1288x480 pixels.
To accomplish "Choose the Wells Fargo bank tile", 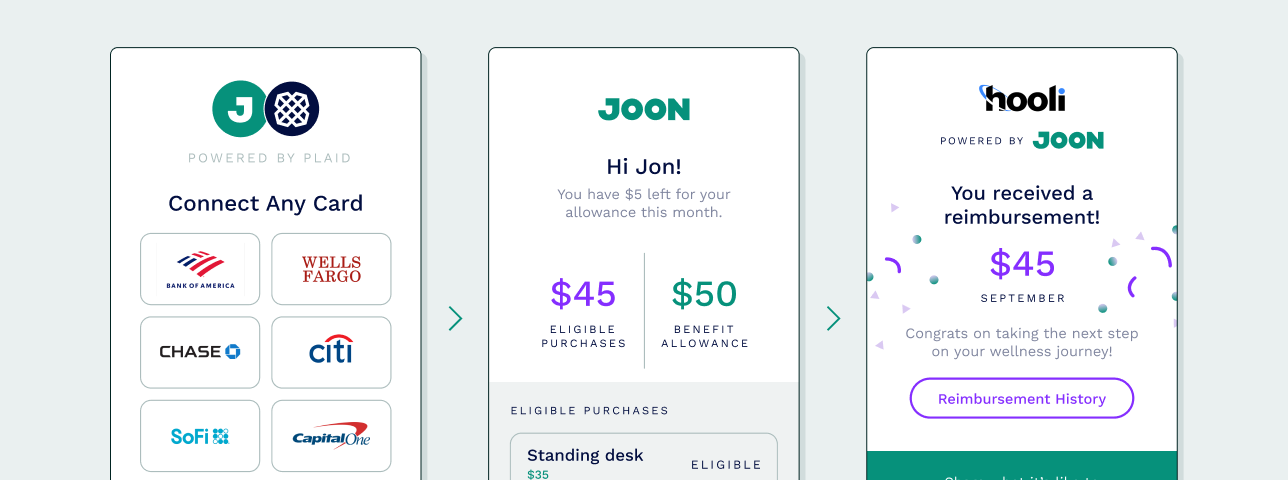I will [x=331, y=269].
